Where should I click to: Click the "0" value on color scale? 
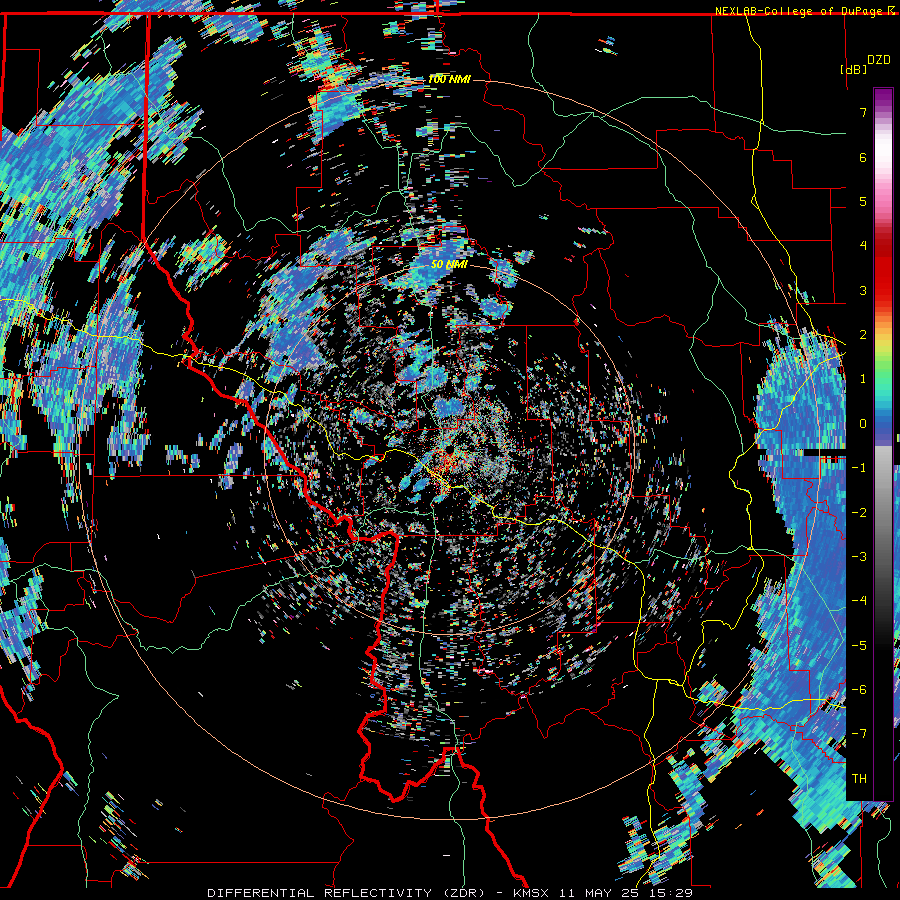point(863,424)
